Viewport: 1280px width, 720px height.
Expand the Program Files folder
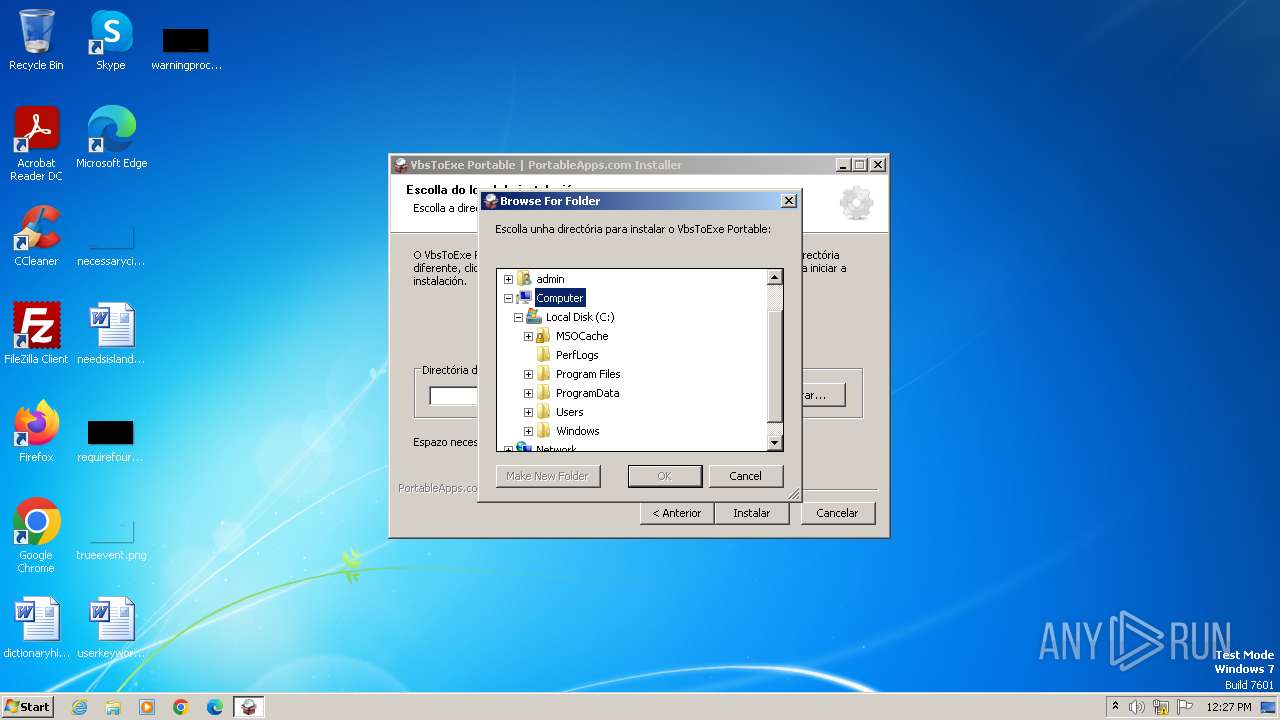(528, 374)
